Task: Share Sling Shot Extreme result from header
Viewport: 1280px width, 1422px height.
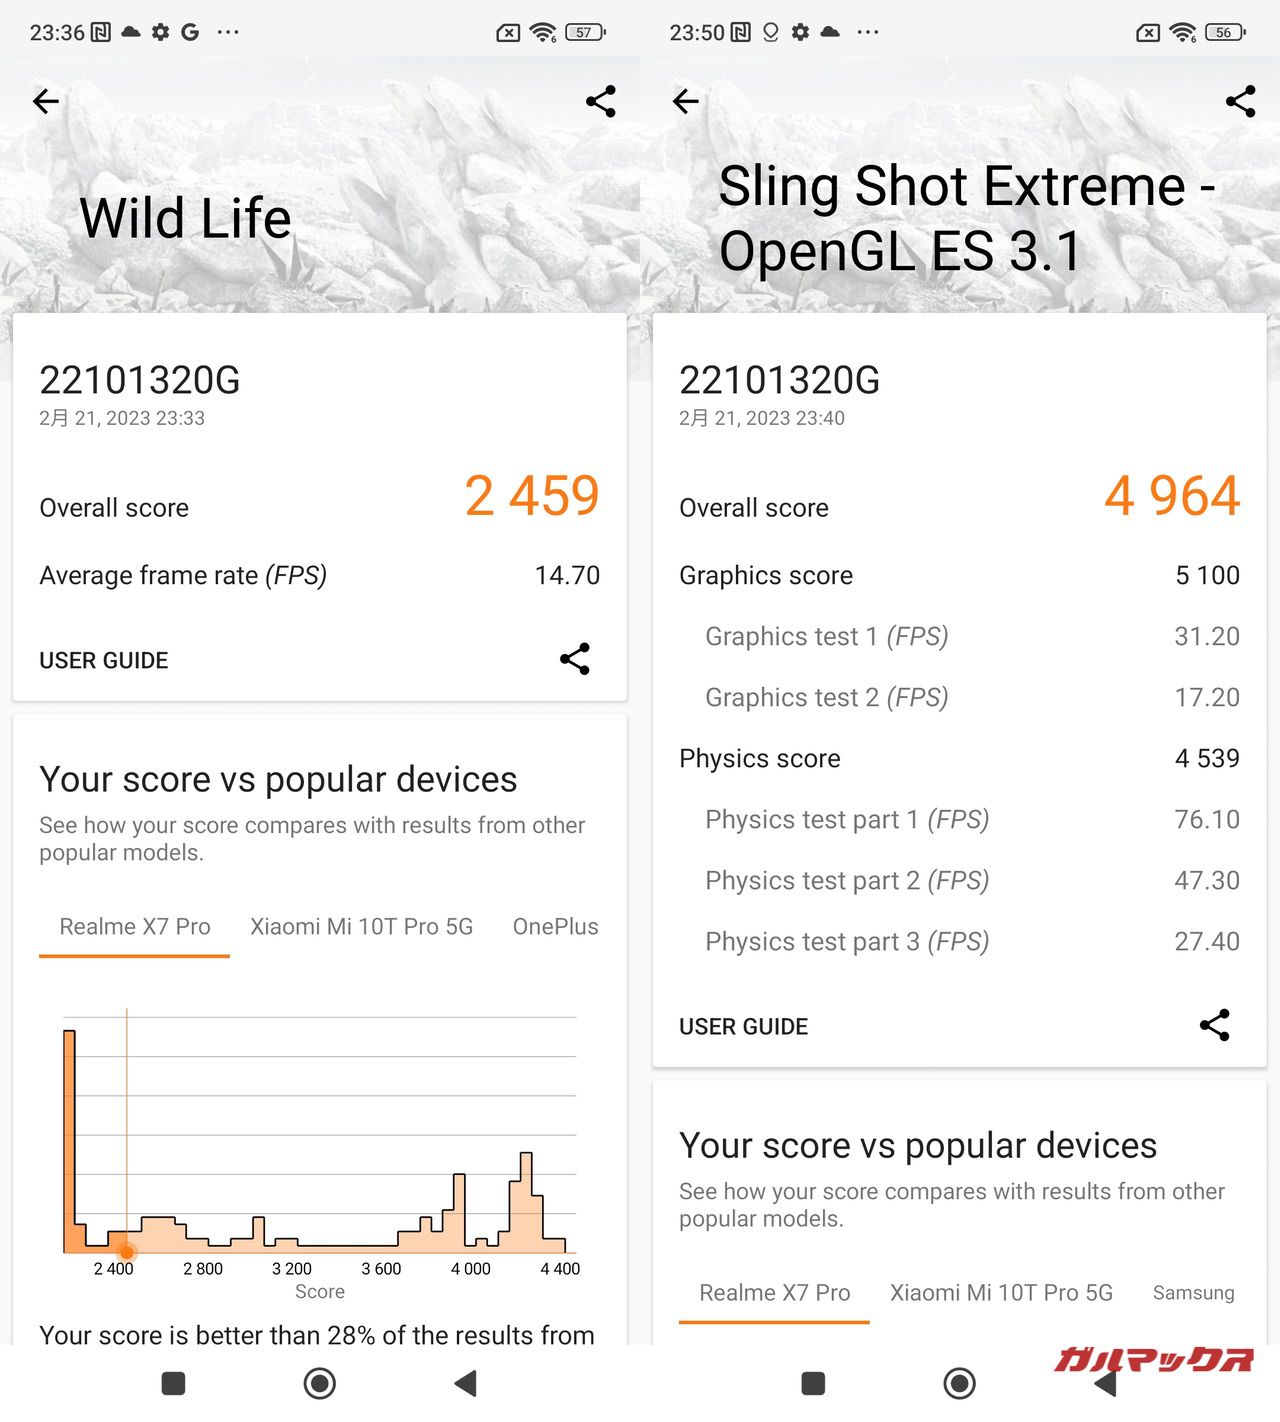Action: click(1240, 101)
